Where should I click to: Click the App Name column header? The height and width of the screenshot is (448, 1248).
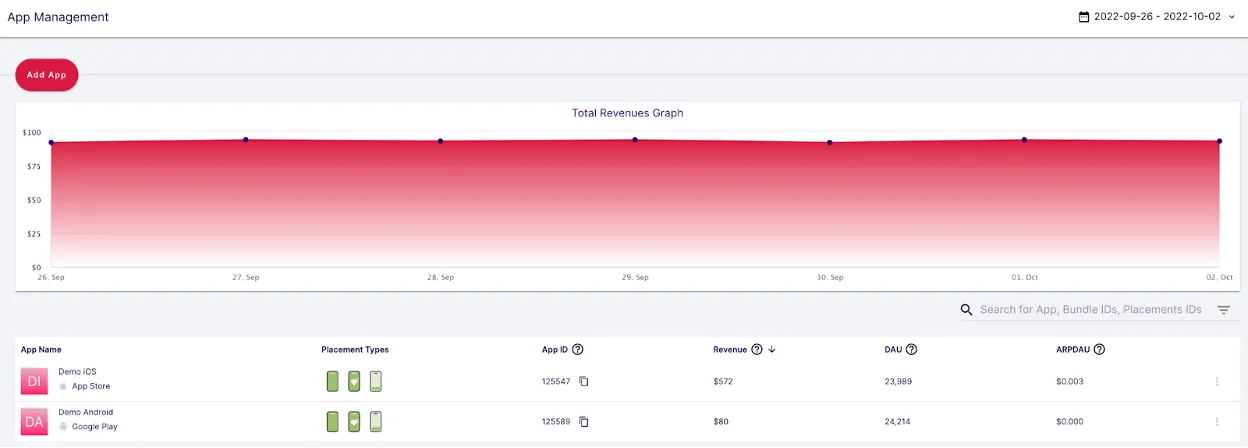[41, 350]
